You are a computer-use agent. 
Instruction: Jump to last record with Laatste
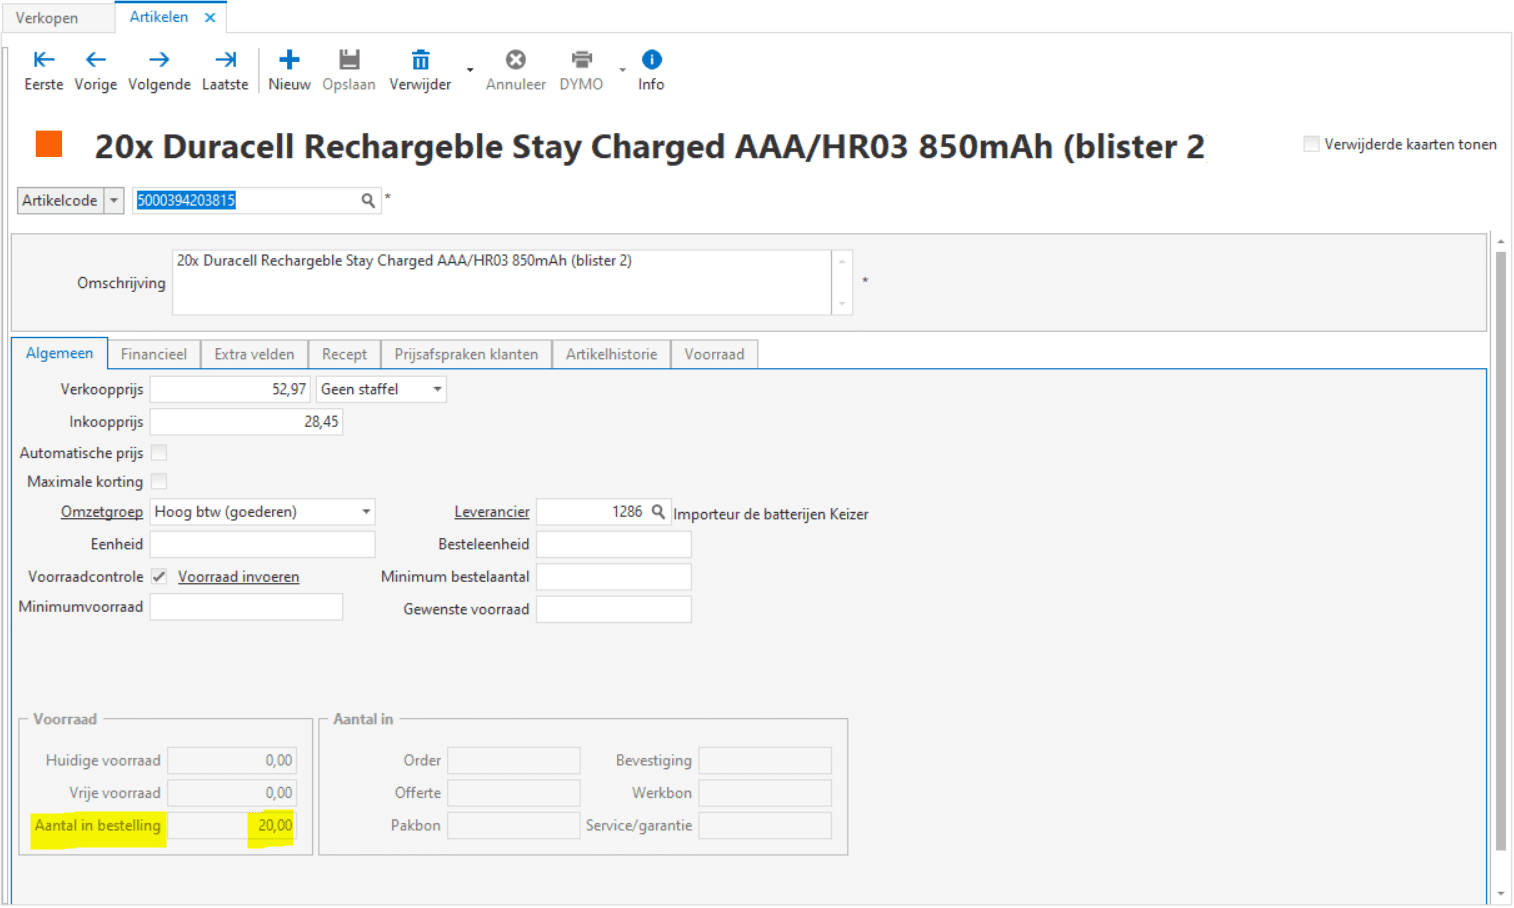click(x=225, y=71)
